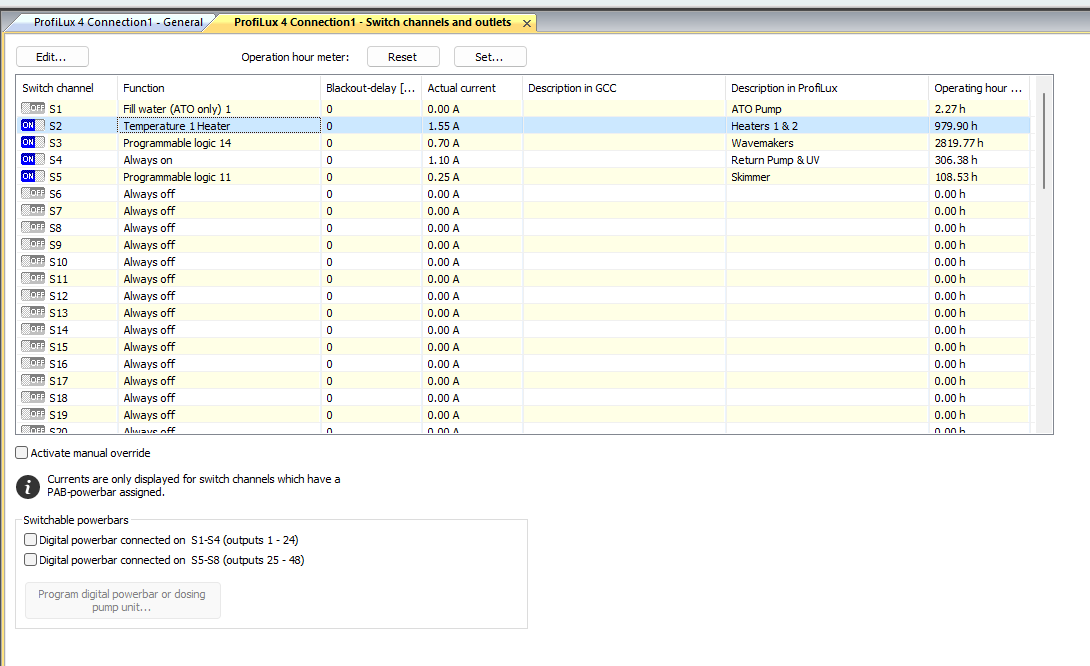The image size is (1090, 666).
Task: Sort by the Function column header
Action: [x=218, y=88]
